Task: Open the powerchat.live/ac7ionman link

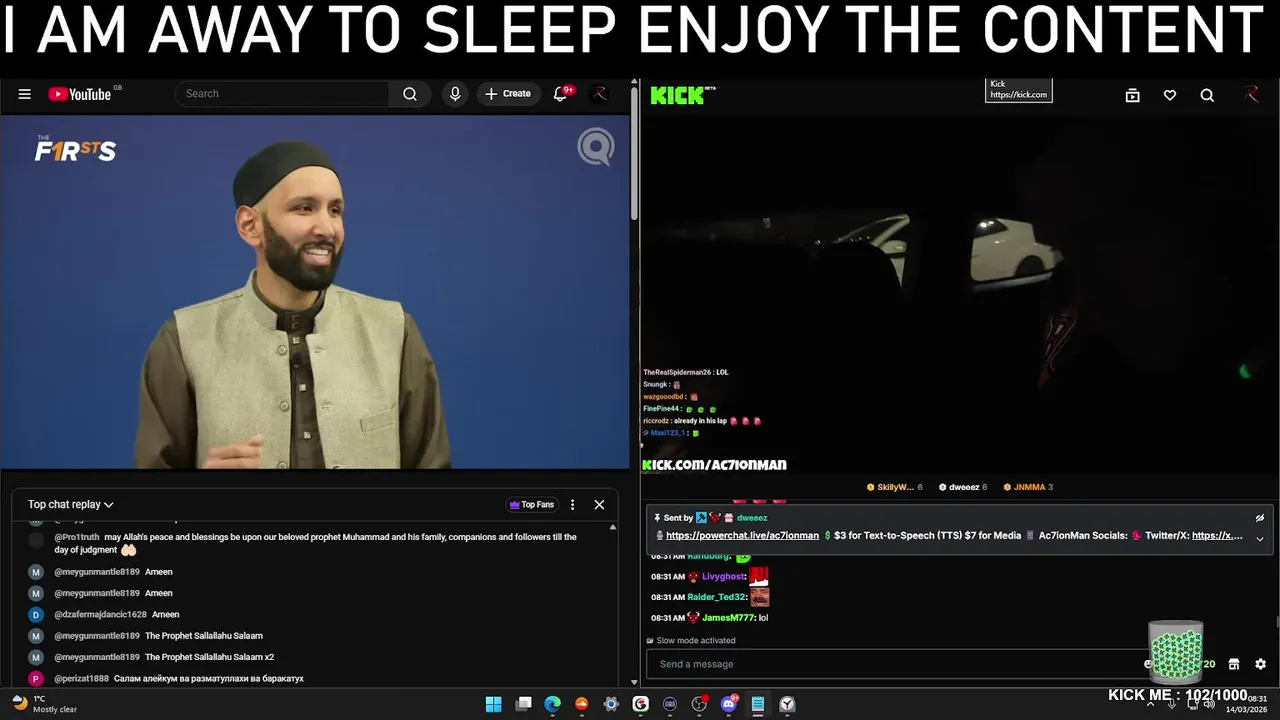Action: pyautogui.click(x=742, y=536)
